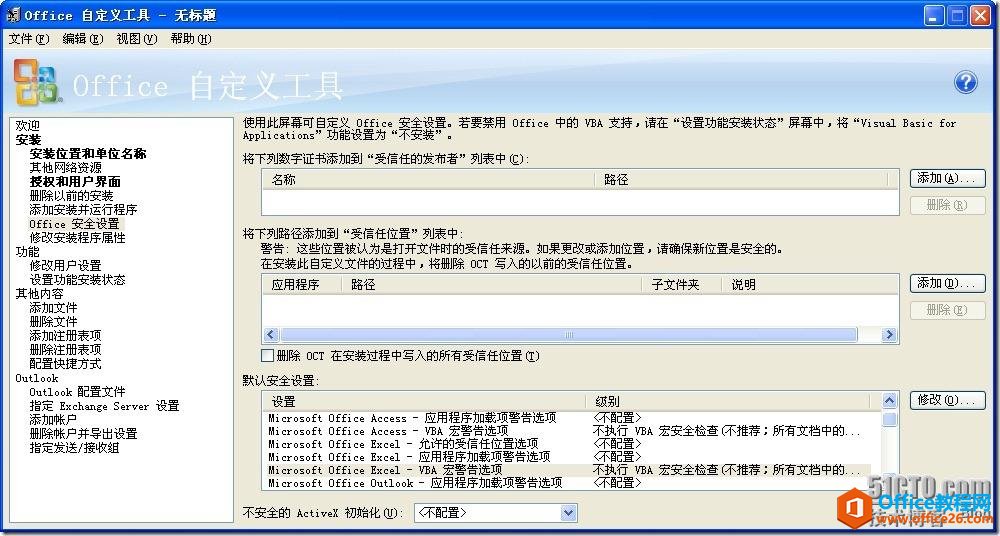Click 添加(D)... button for trusted locations

947,283
